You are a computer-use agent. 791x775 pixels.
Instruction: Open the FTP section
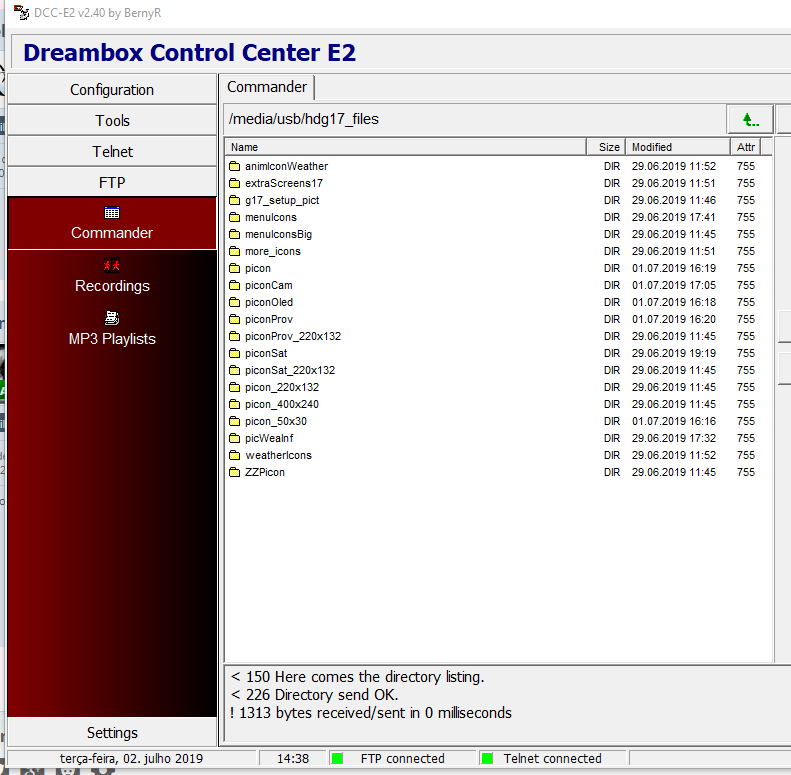tap(112, 182)
